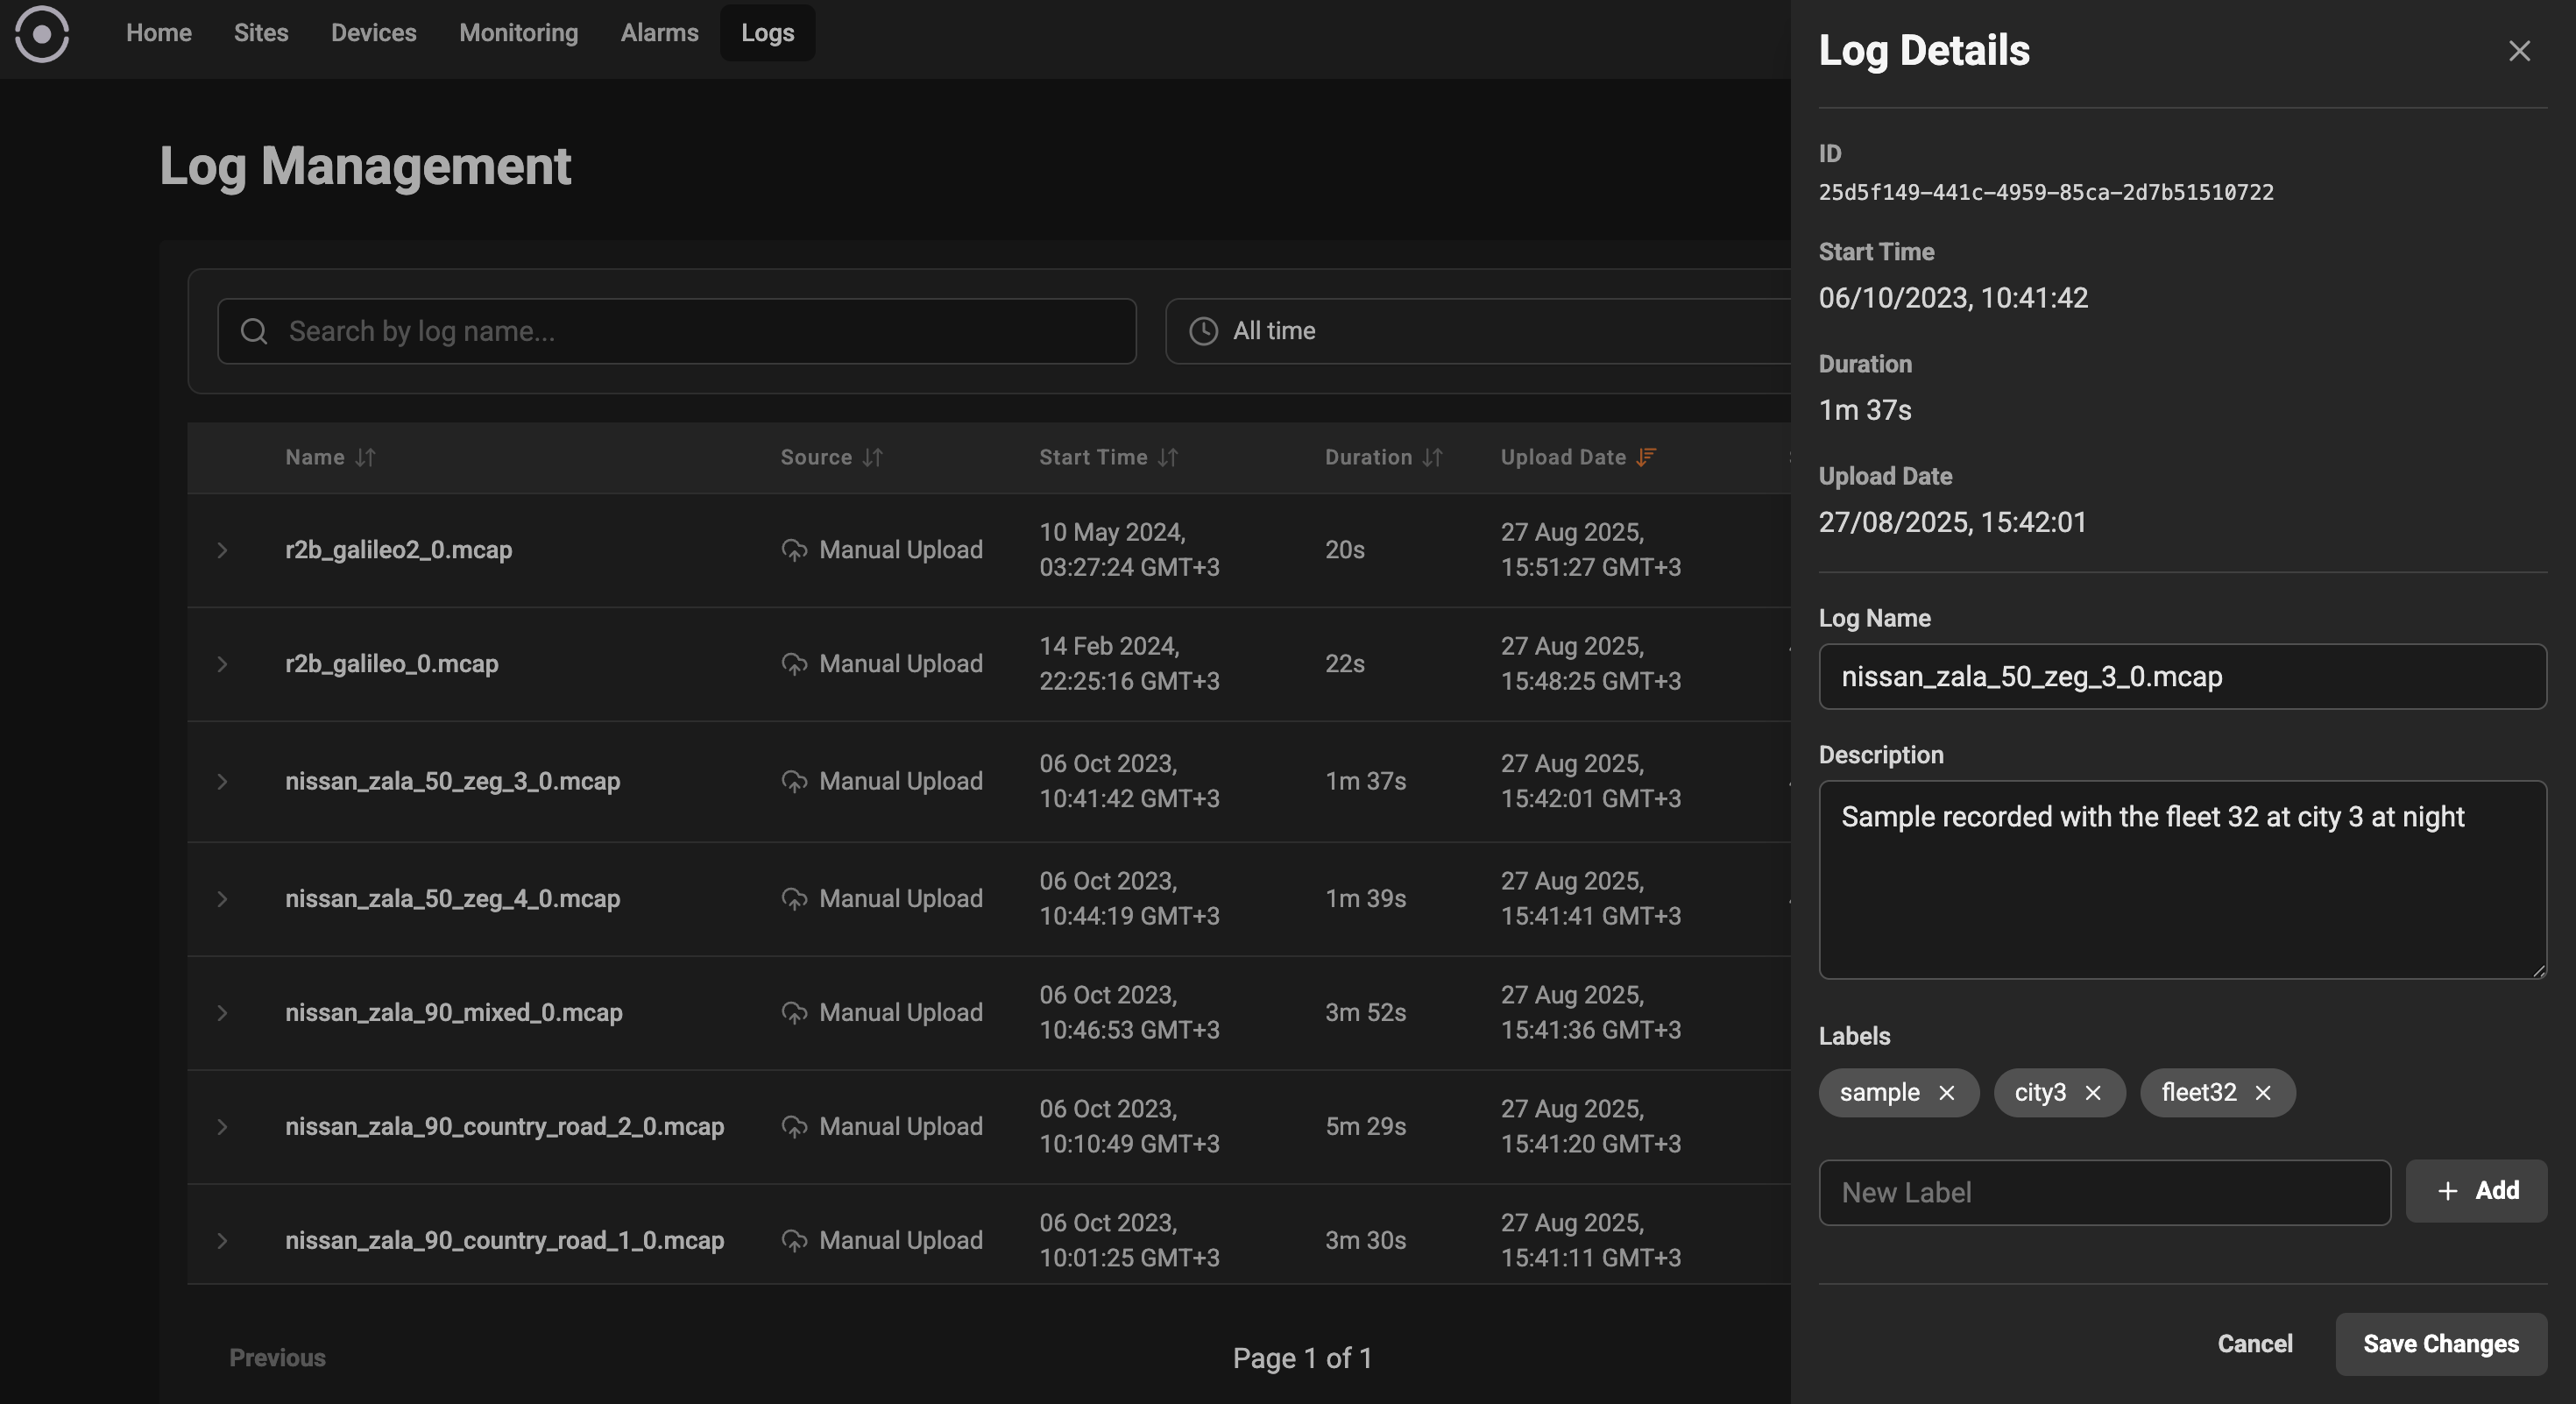2576x1404 pixels.
Task: Click the clock icon in the All time filter
Action: tap(1205, 331)
